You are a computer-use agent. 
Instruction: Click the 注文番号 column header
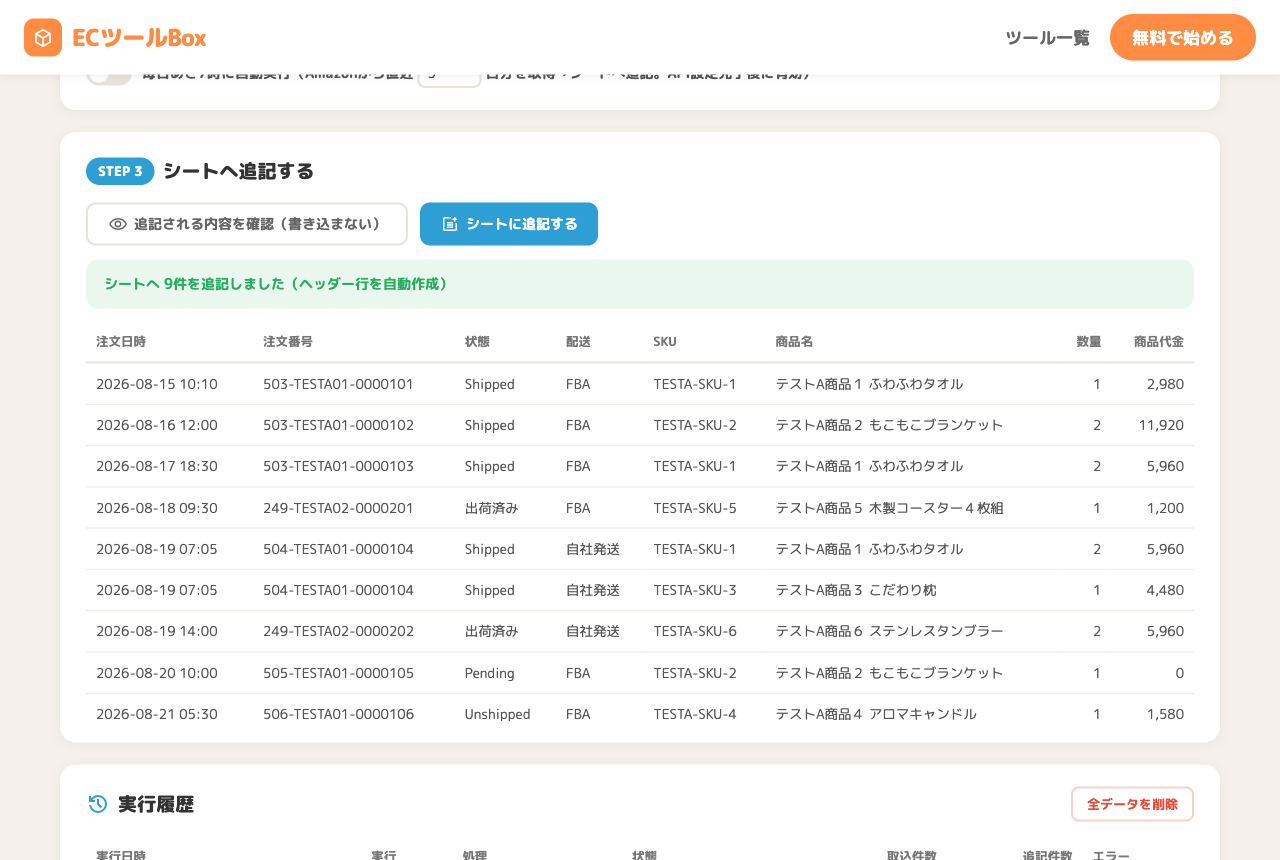pyautogui.click(x=288, y=342)
